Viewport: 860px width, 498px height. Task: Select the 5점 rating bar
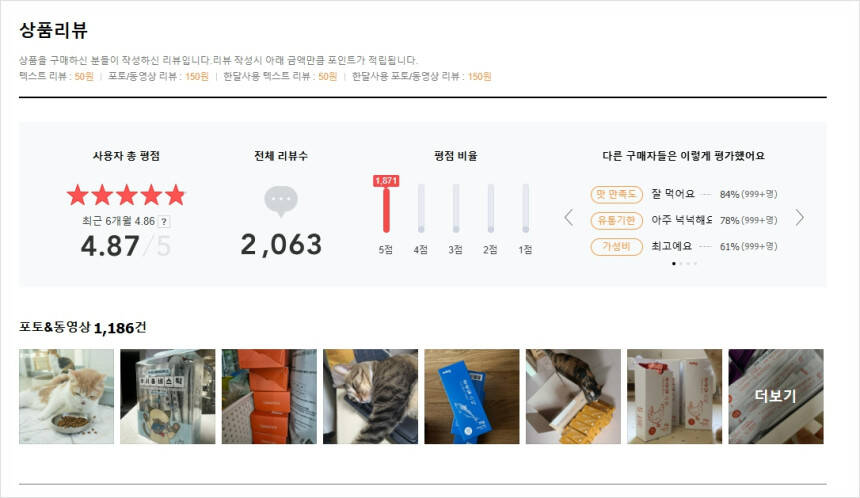(x=386, y=208)
